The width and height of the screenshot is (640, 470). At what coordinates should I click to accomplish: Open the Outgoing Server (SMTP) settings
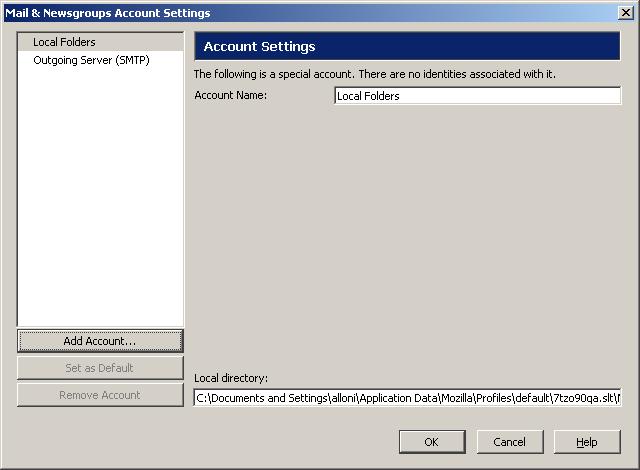click(91, 60)
